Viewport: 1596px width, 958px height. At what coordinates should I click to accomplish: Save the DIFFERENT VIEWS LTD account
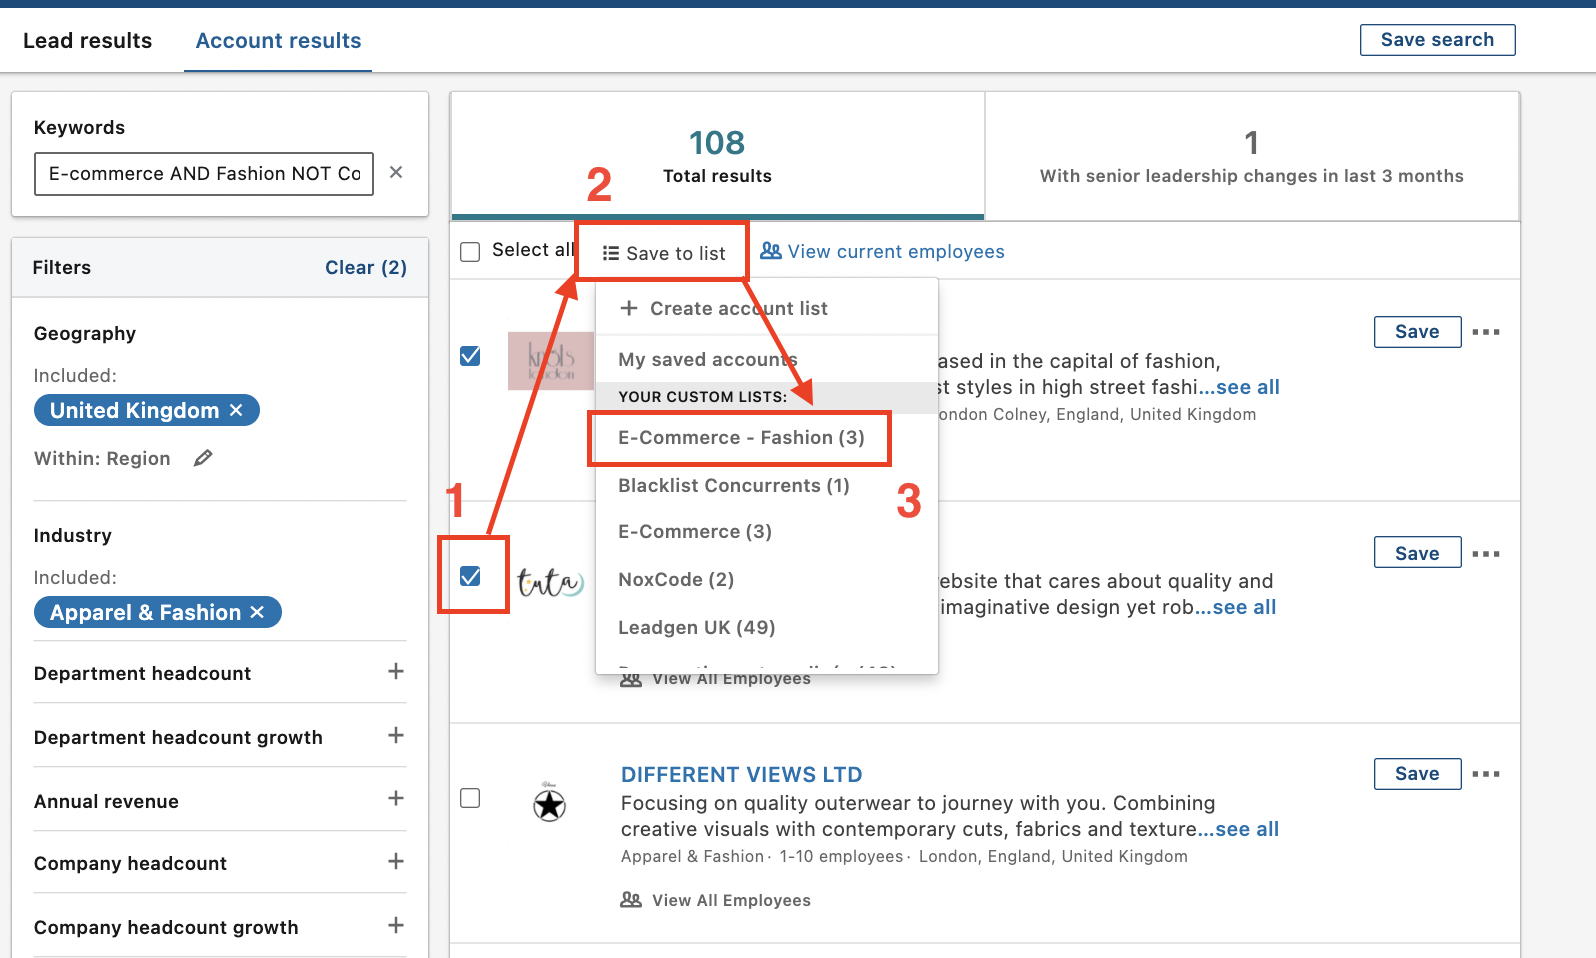[x=1417, y=773]
